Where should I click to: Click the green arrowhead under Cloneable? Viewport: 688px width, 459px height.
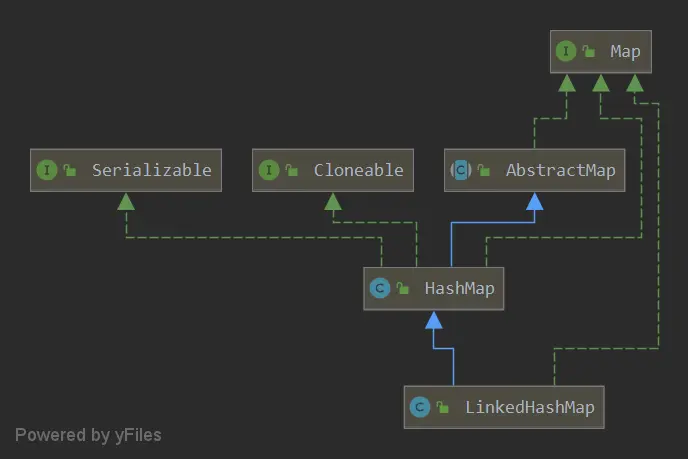click(x=333, y=202)
